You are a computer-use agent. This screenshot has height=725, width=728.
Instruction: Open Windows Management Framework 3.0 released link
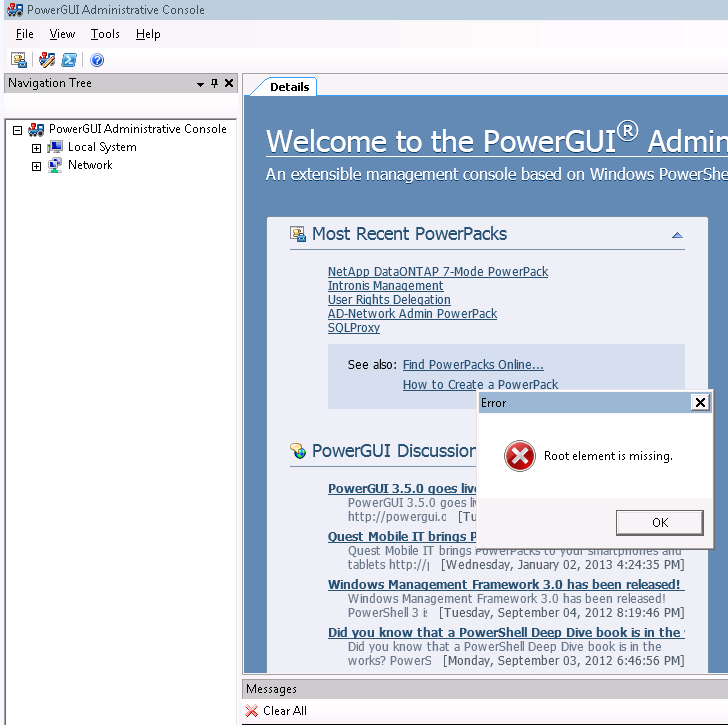506,584
